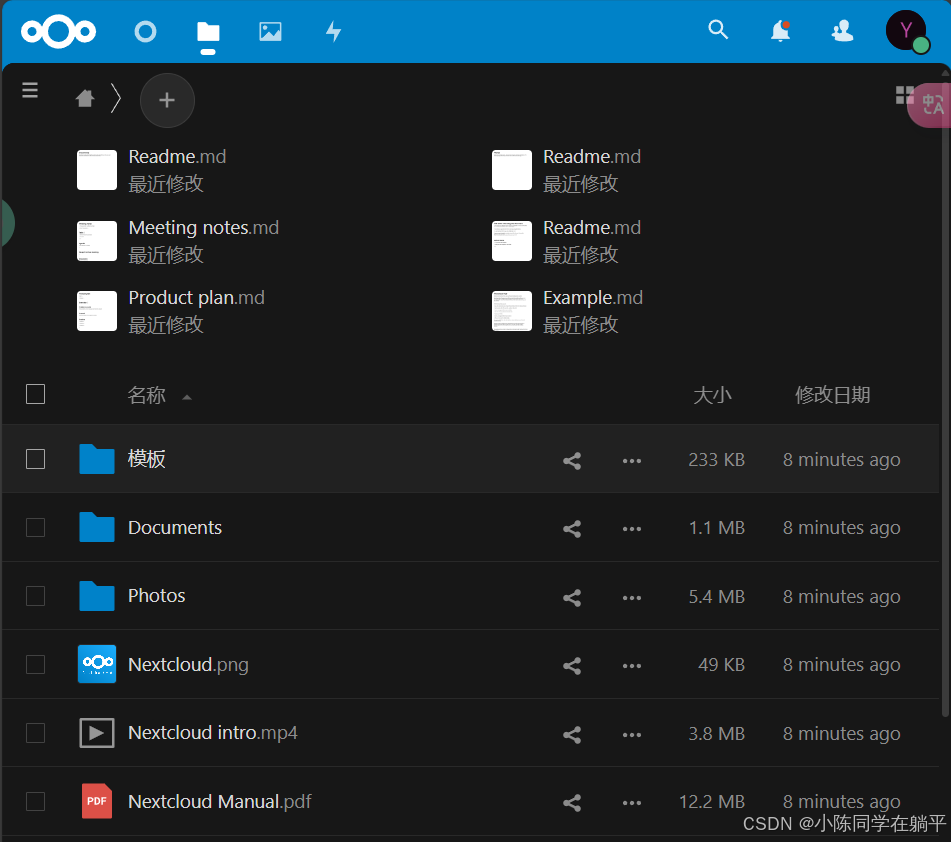951x842 pixels.
Task: Open the search magnifier
Action: tap(718, 29)
